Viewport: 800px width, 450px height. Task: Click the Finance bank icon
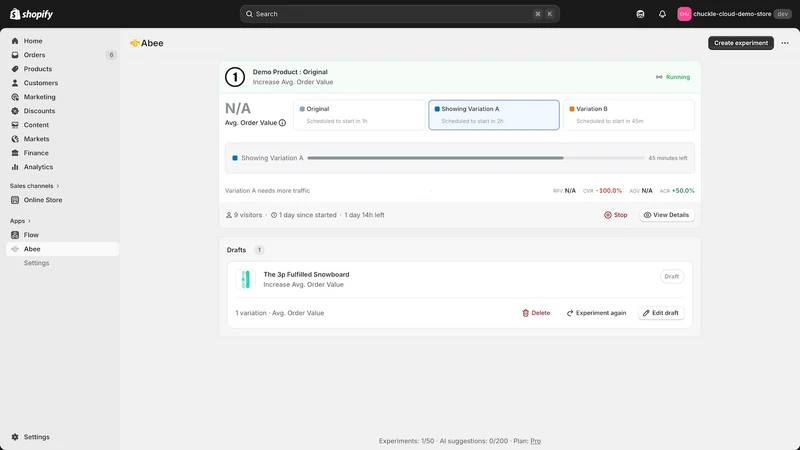pyautogui.click(x=15, y=153)
